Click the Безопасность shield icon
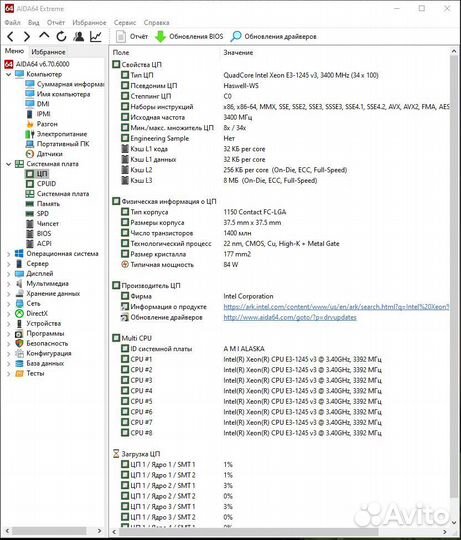Screen dimensions: 461x540 coord(20,344)
